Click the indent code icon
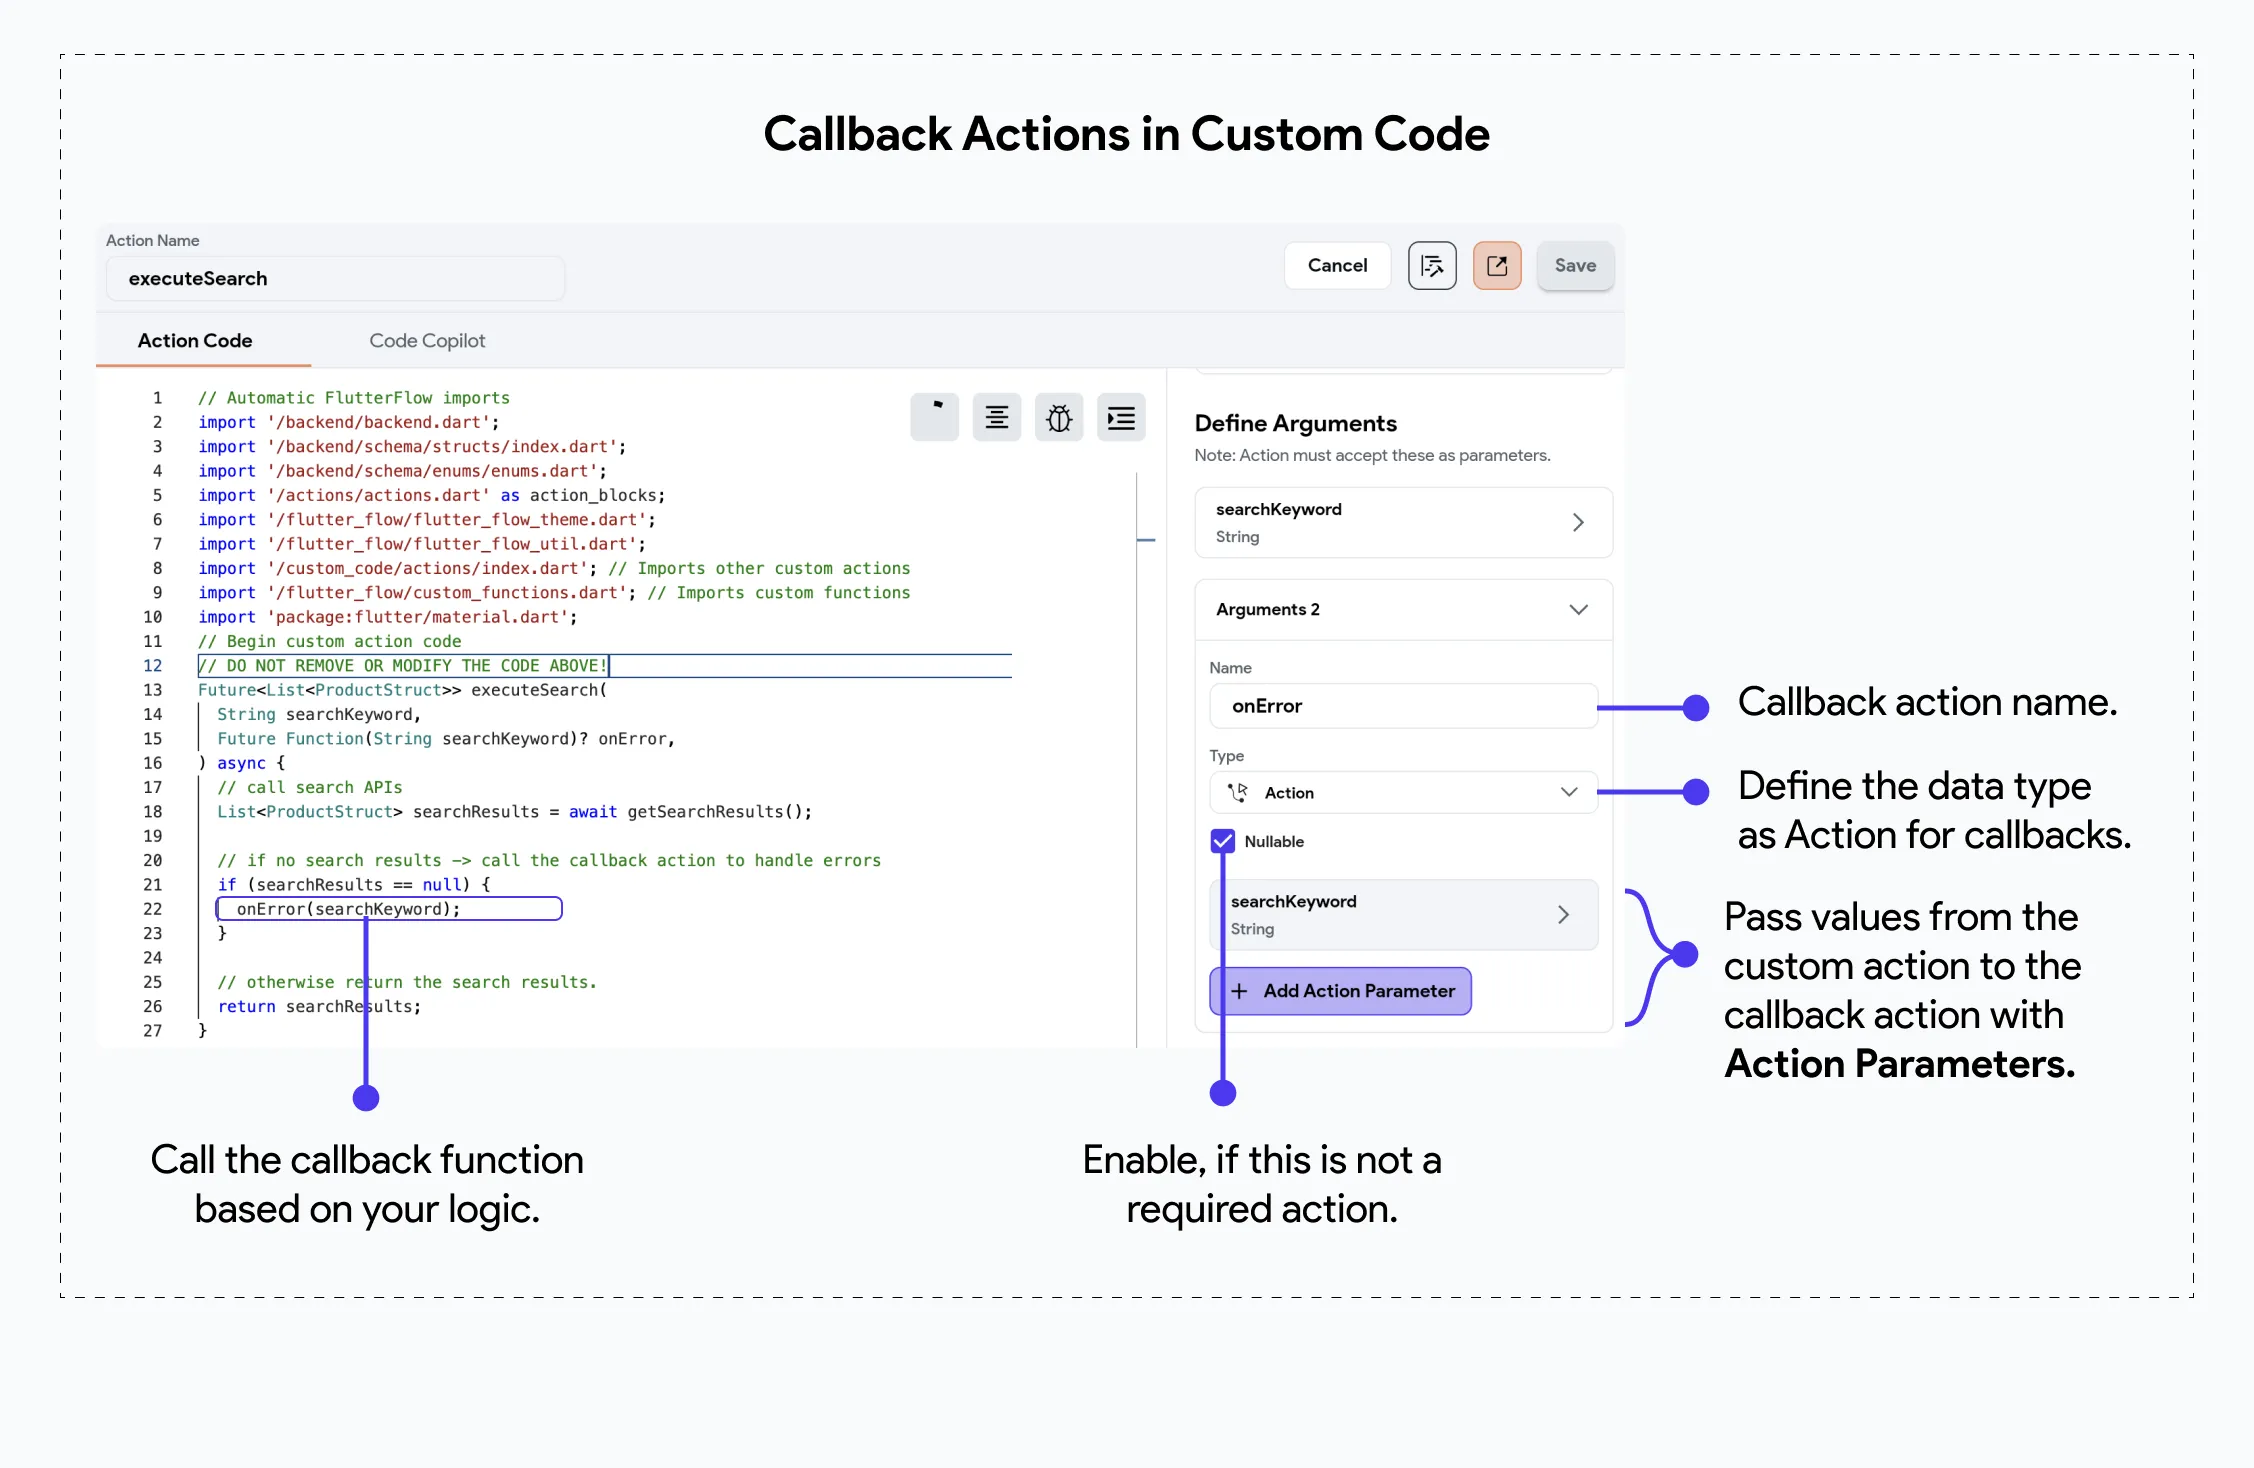This screenshot has height=1468, width=2254. click(1121, 417)
